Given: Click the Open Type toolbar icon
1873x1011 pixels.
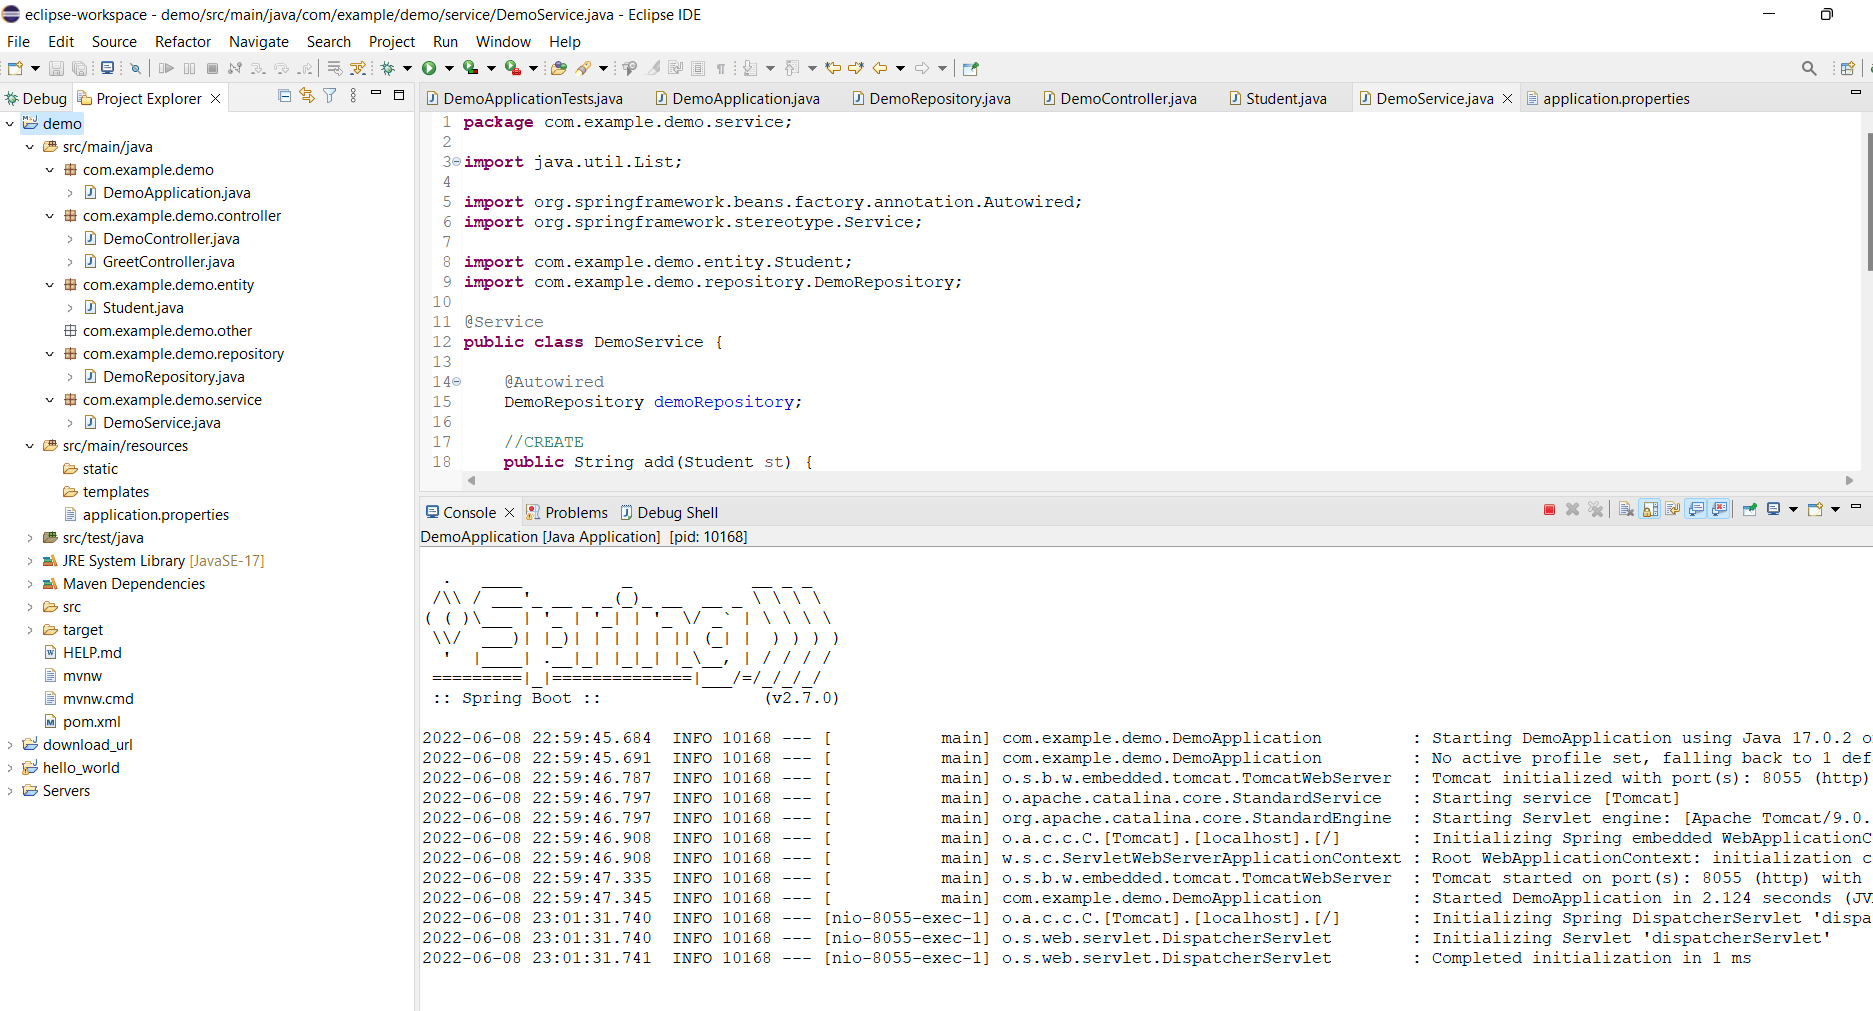Looking at the screenshot, I should point(559,68).
